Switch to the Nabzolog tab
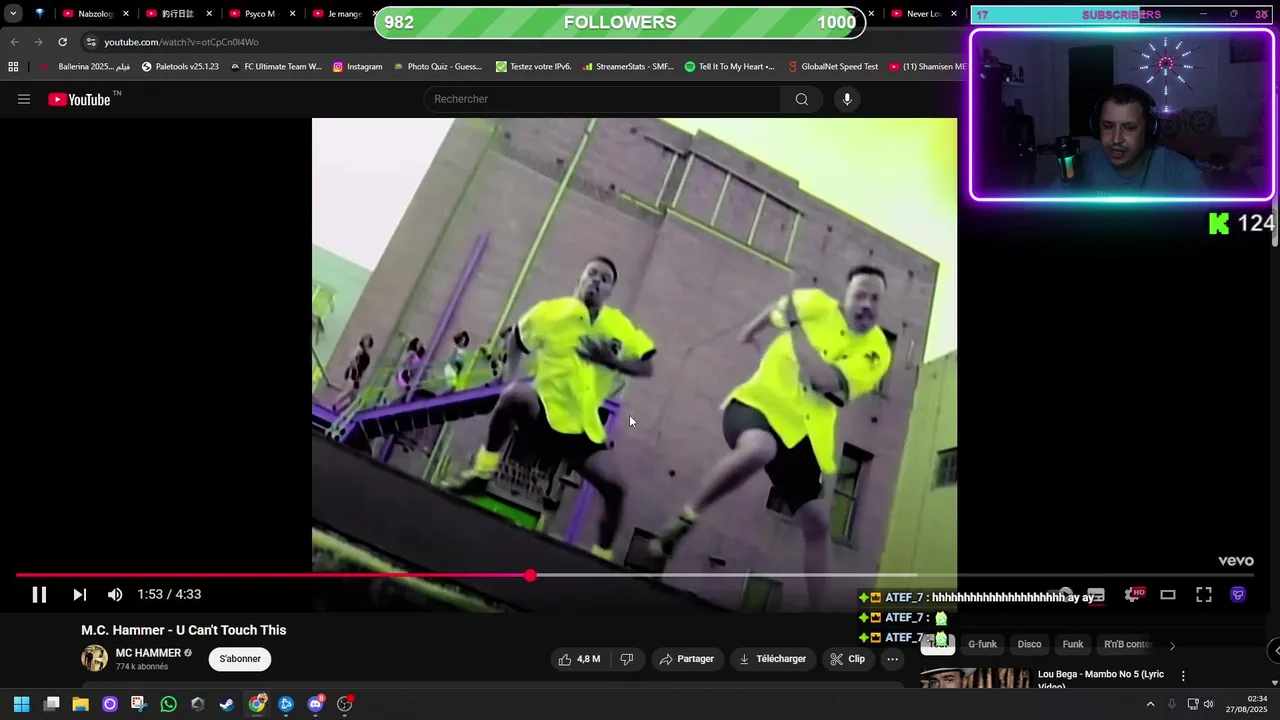The width and height of the screenshot is (1280, 720). pyautogui.click(x=96, y=14)
